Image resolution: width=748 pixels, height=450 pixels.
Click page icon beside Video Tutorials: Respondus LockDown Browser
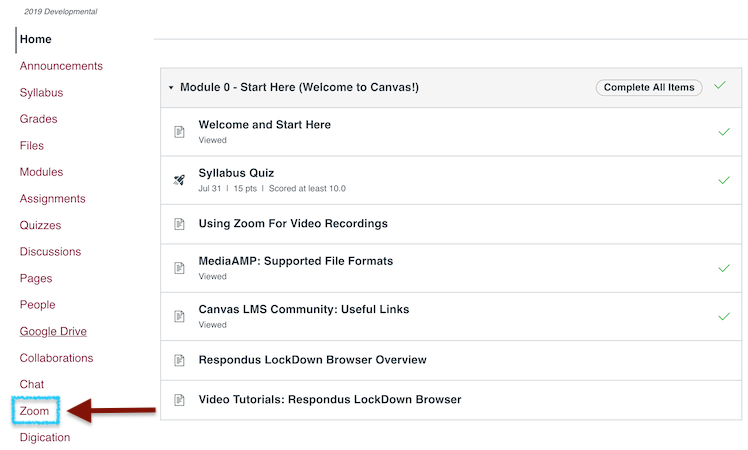(179, 400)
